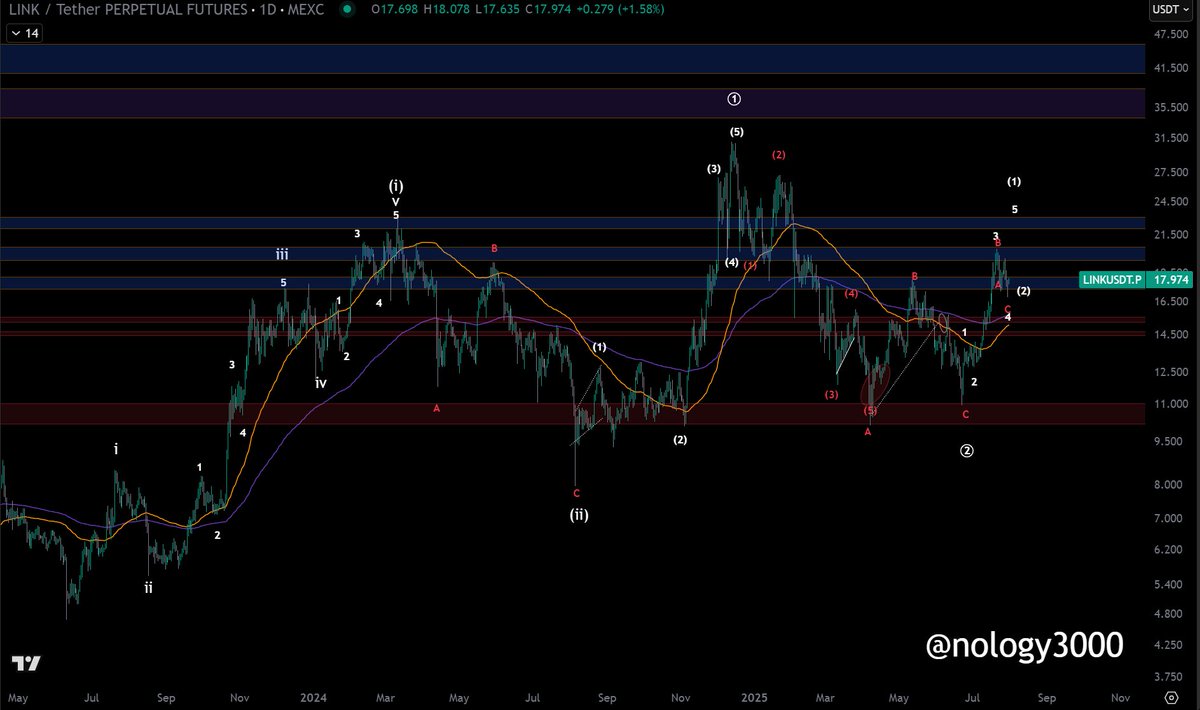
Task: Click the current price tag 17.974
Action: 1168,280
